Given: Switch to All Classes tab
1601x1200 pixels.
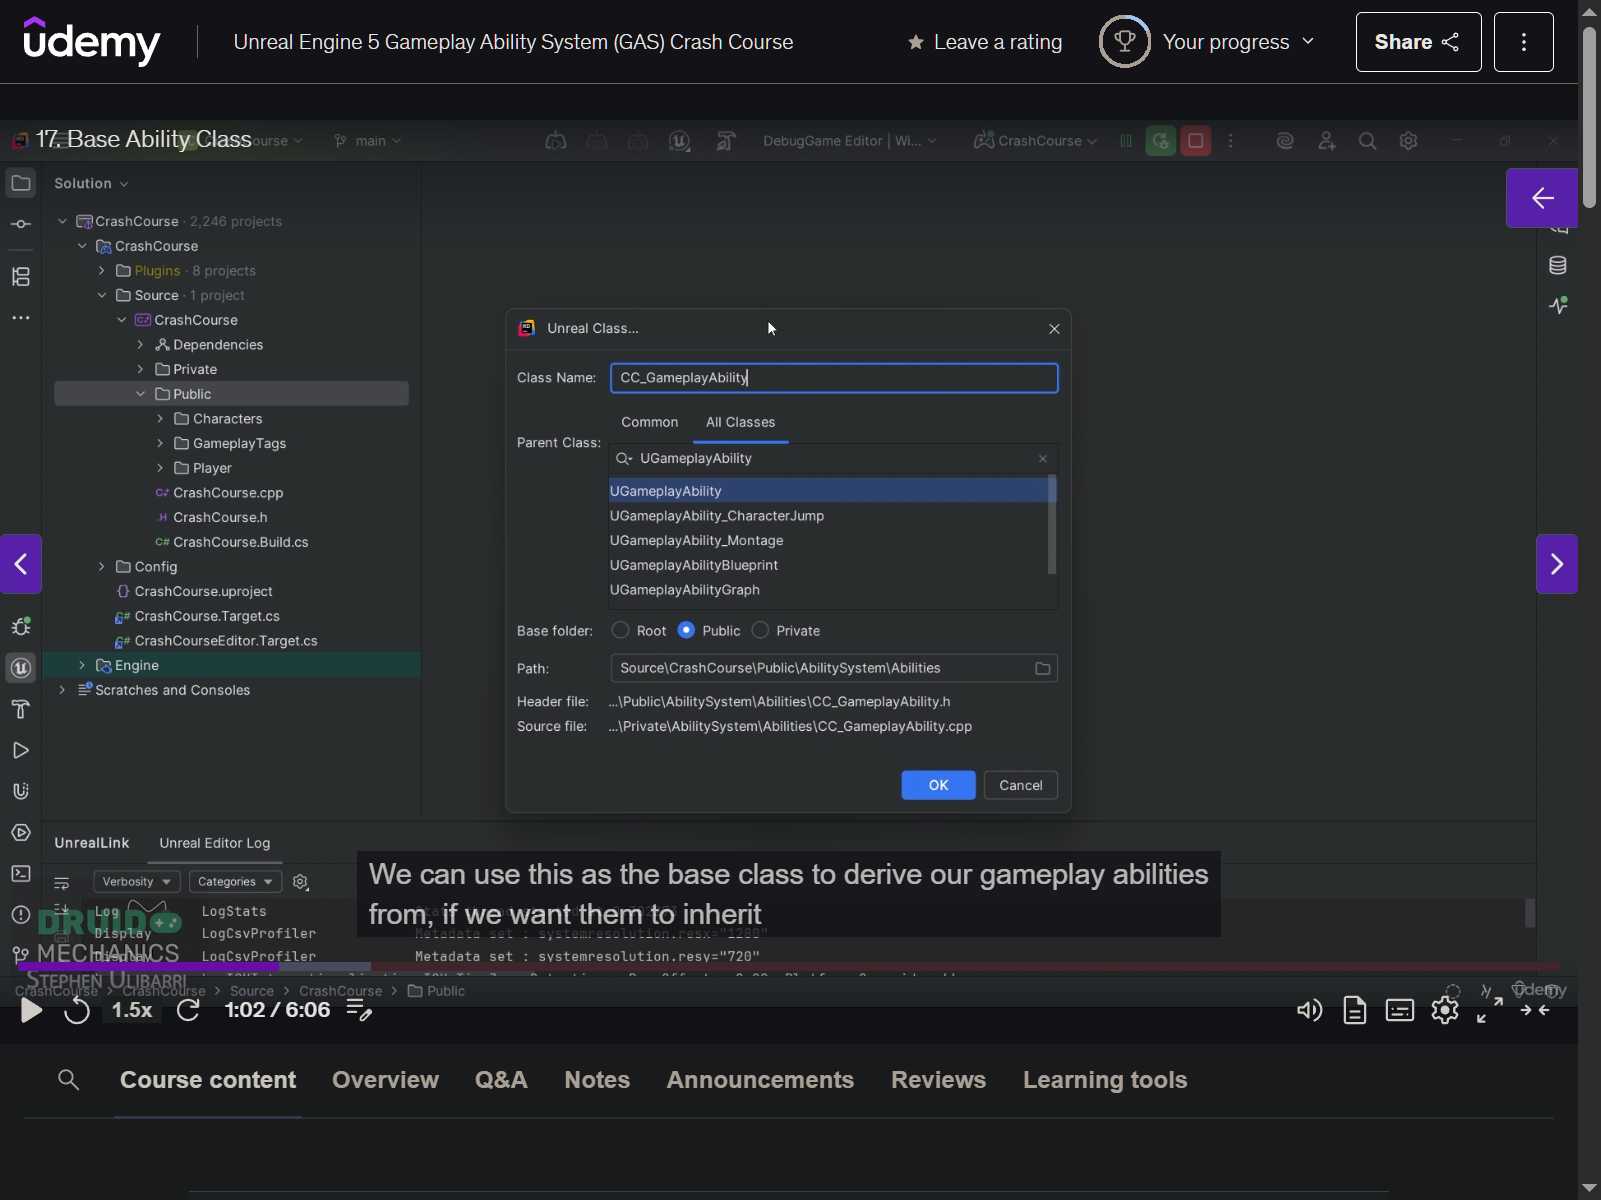Looking at the screenshot, I should pyautogui.click(x=740, y=422).
